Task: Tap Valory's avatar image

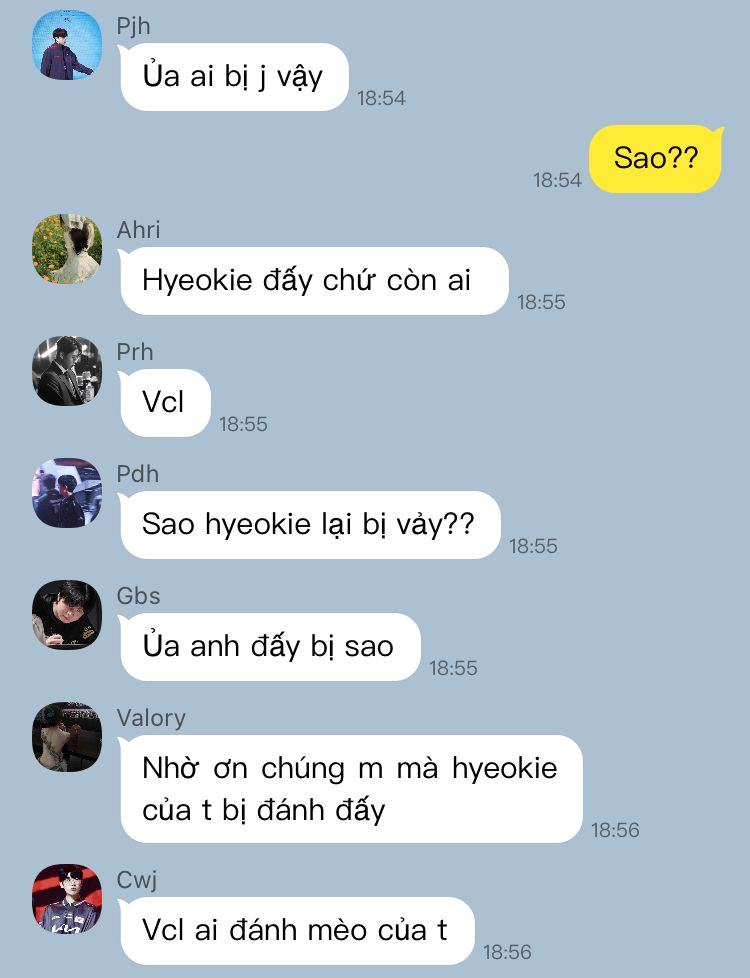Action: 67,737
